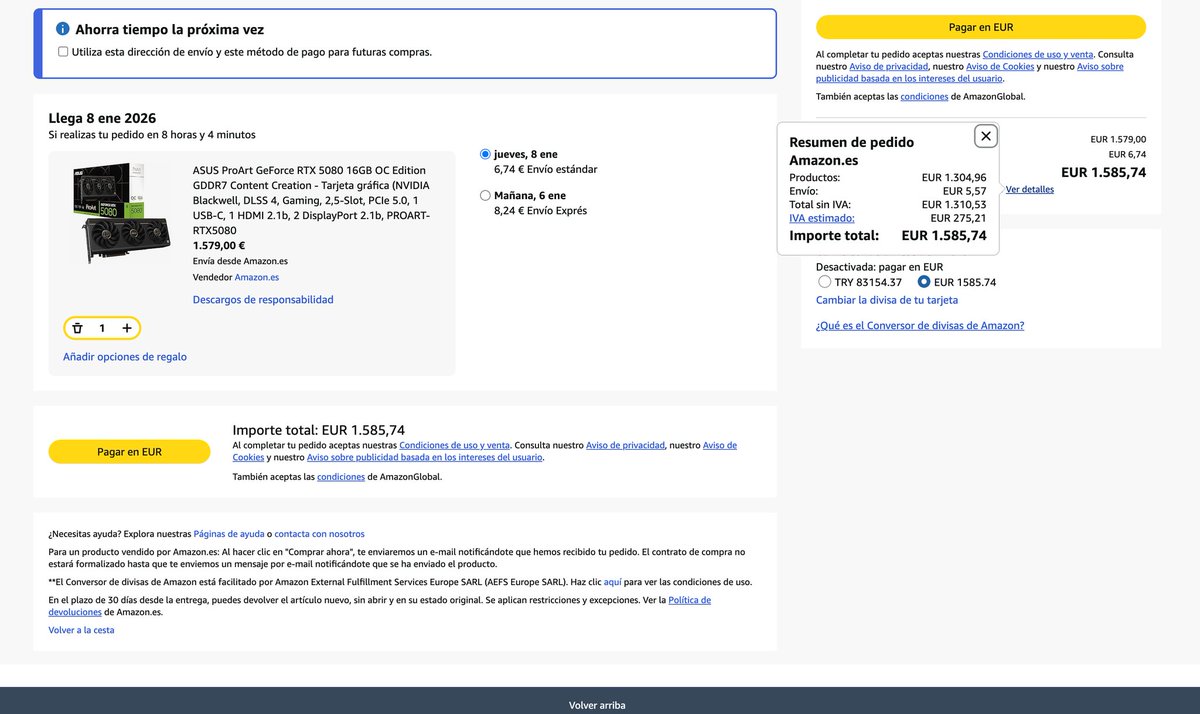Open bottom publicidad basada en intereses link

tap(425, 457)
